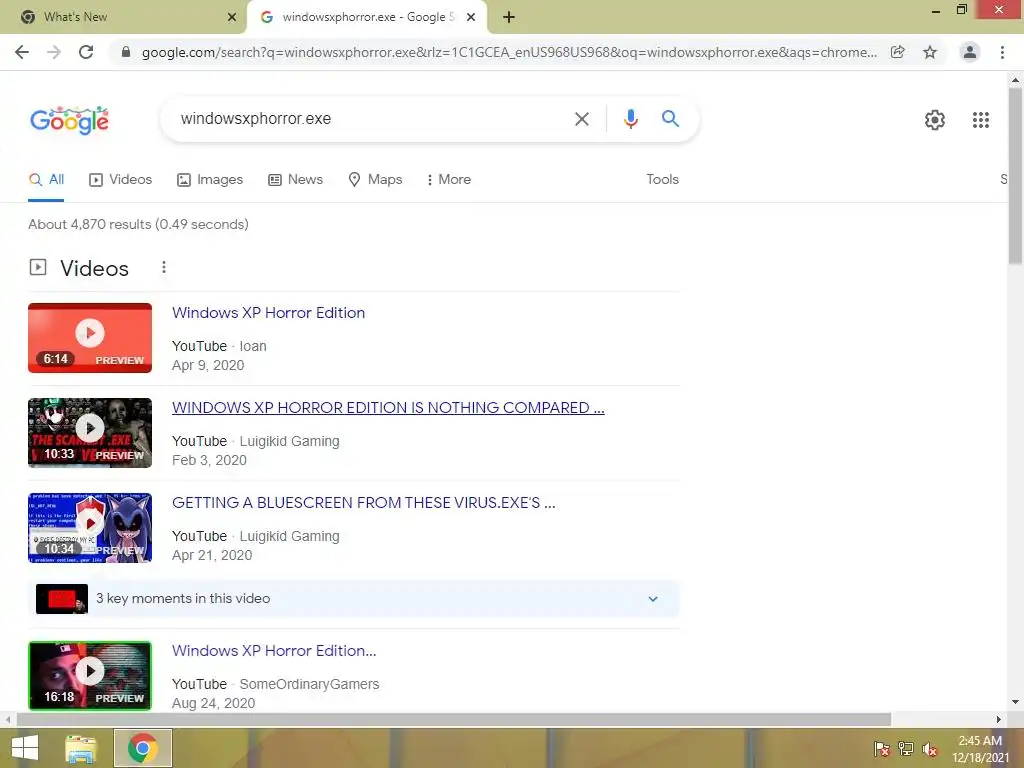1024x768 pixels.
Task: Click the Google holiday logo
Action: point(69,120)
